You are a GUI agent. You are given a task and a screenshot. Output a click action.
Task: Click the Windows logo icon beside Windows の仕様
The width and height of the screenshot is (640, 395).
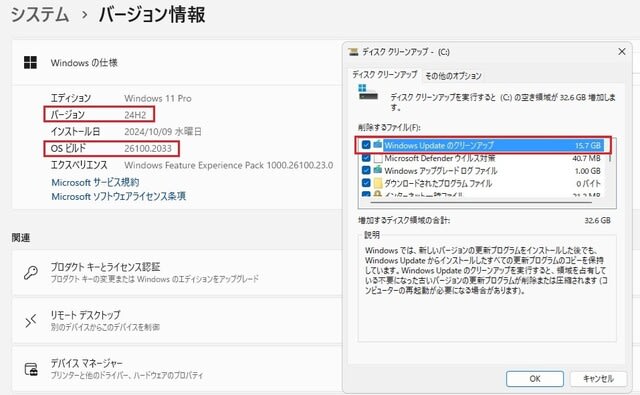[x=30, y=62]
